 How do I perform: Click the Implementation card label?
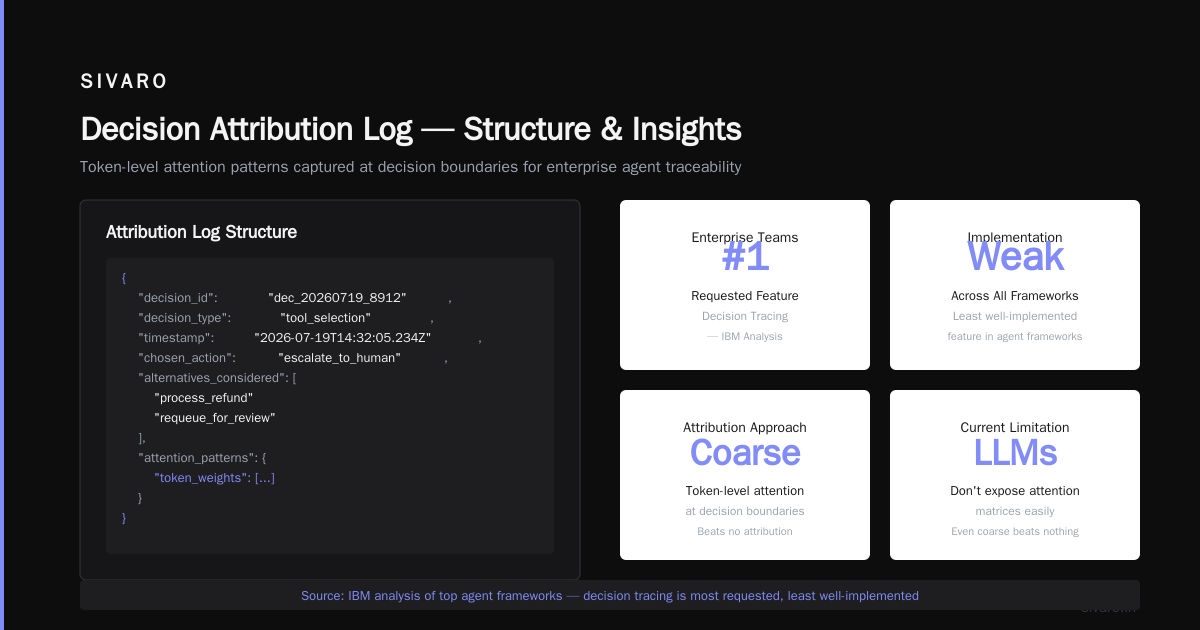[x=1015, y=237]
